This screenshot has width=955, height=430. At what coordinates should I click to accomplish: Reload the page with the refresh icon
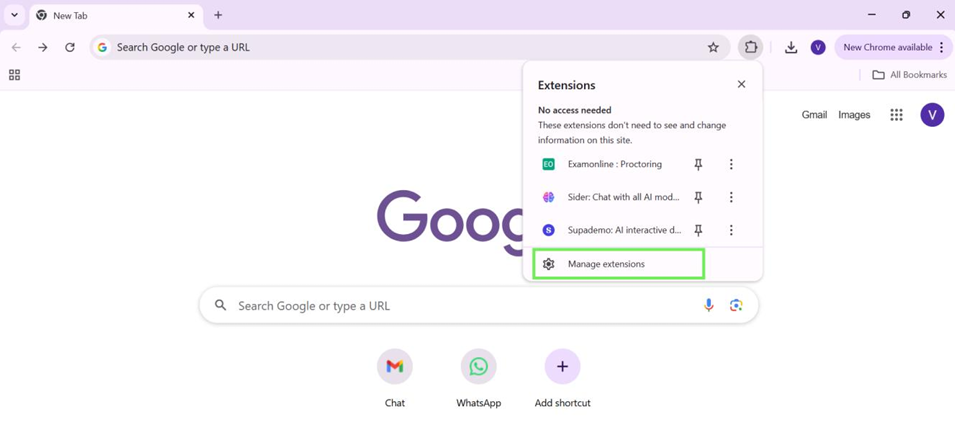click(70, 47)
